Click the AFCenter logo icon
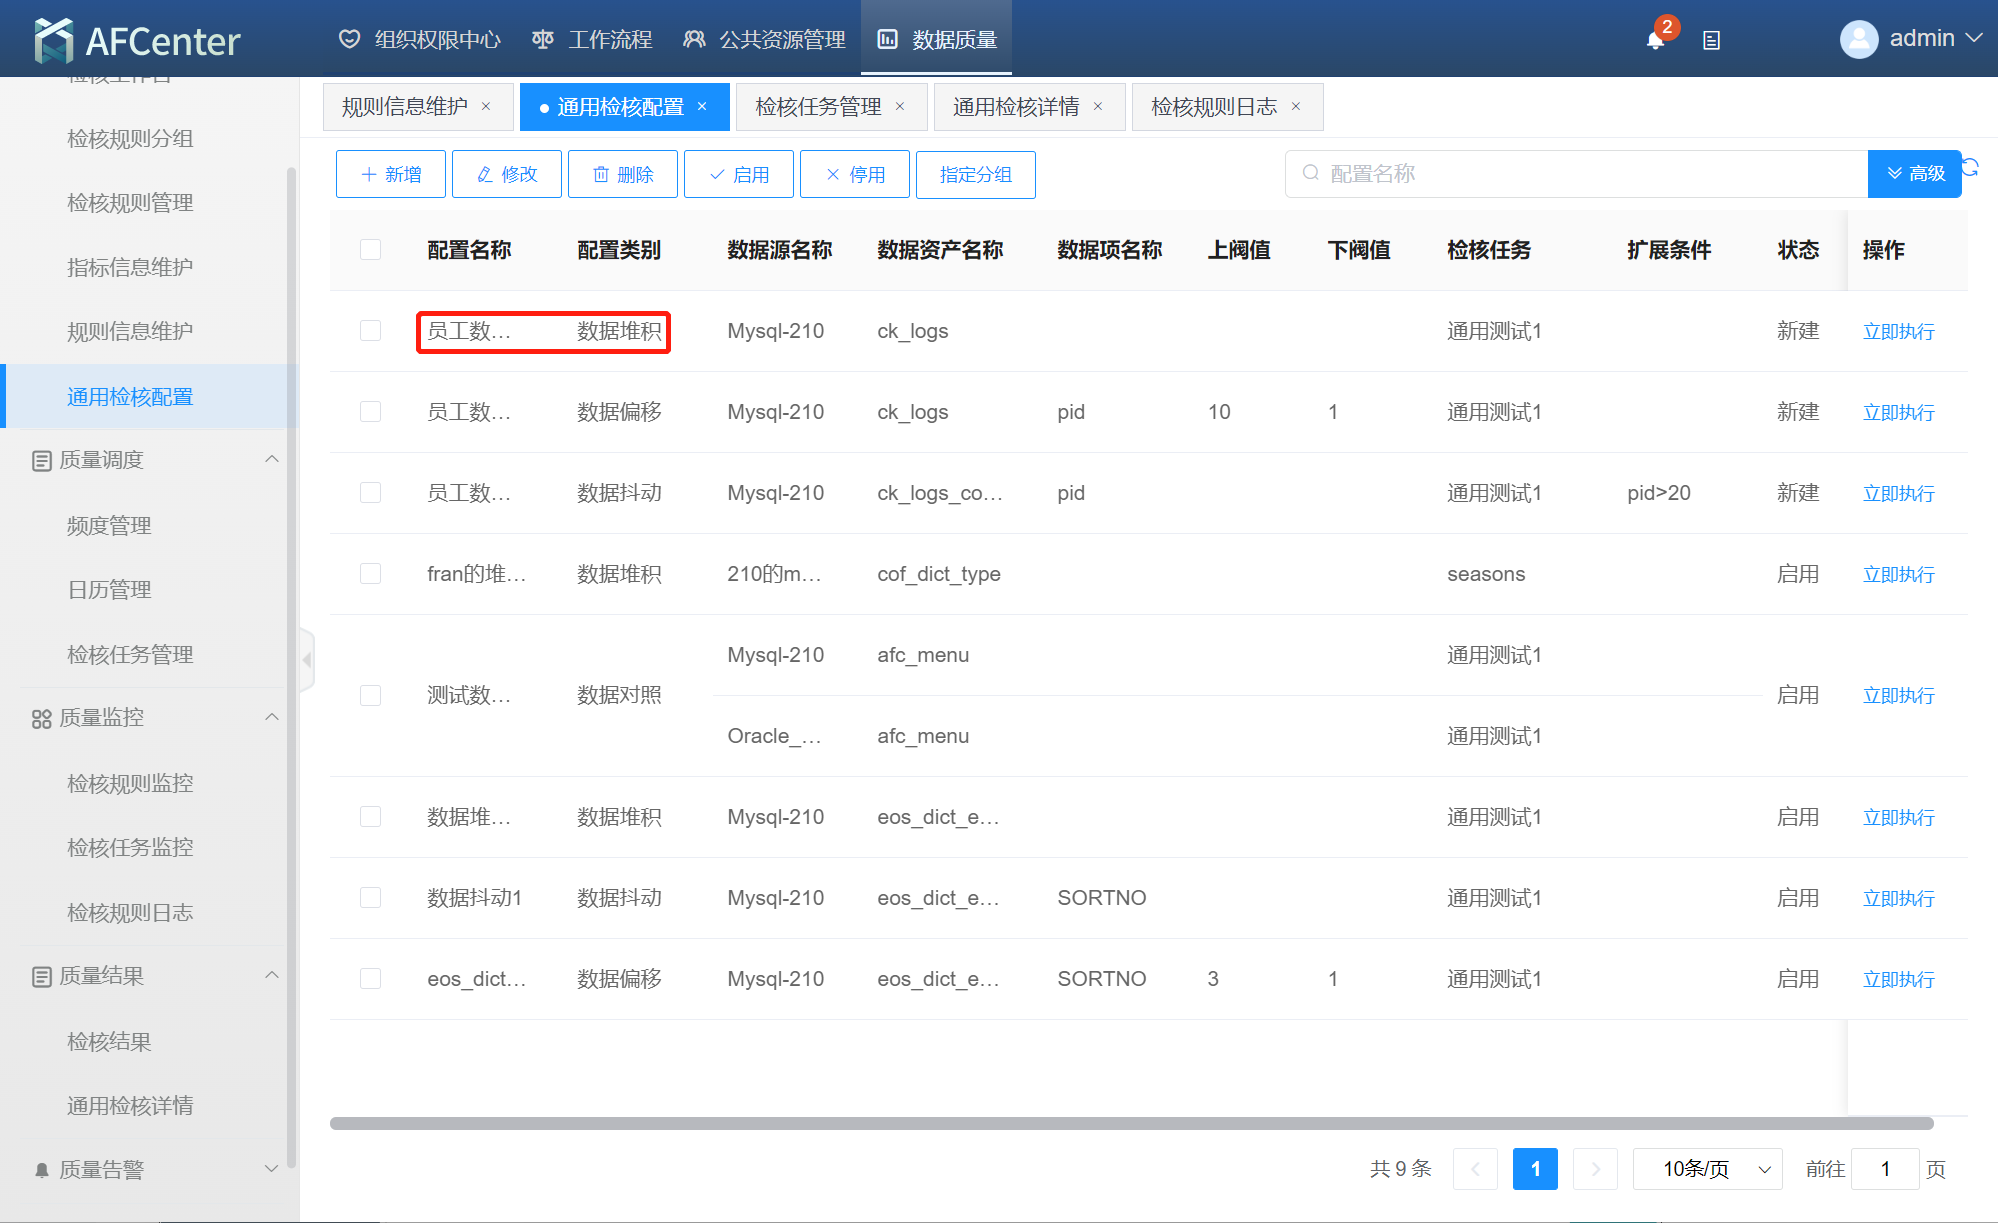This screenshot has width=1998, height=1223. tap(54, 41)
